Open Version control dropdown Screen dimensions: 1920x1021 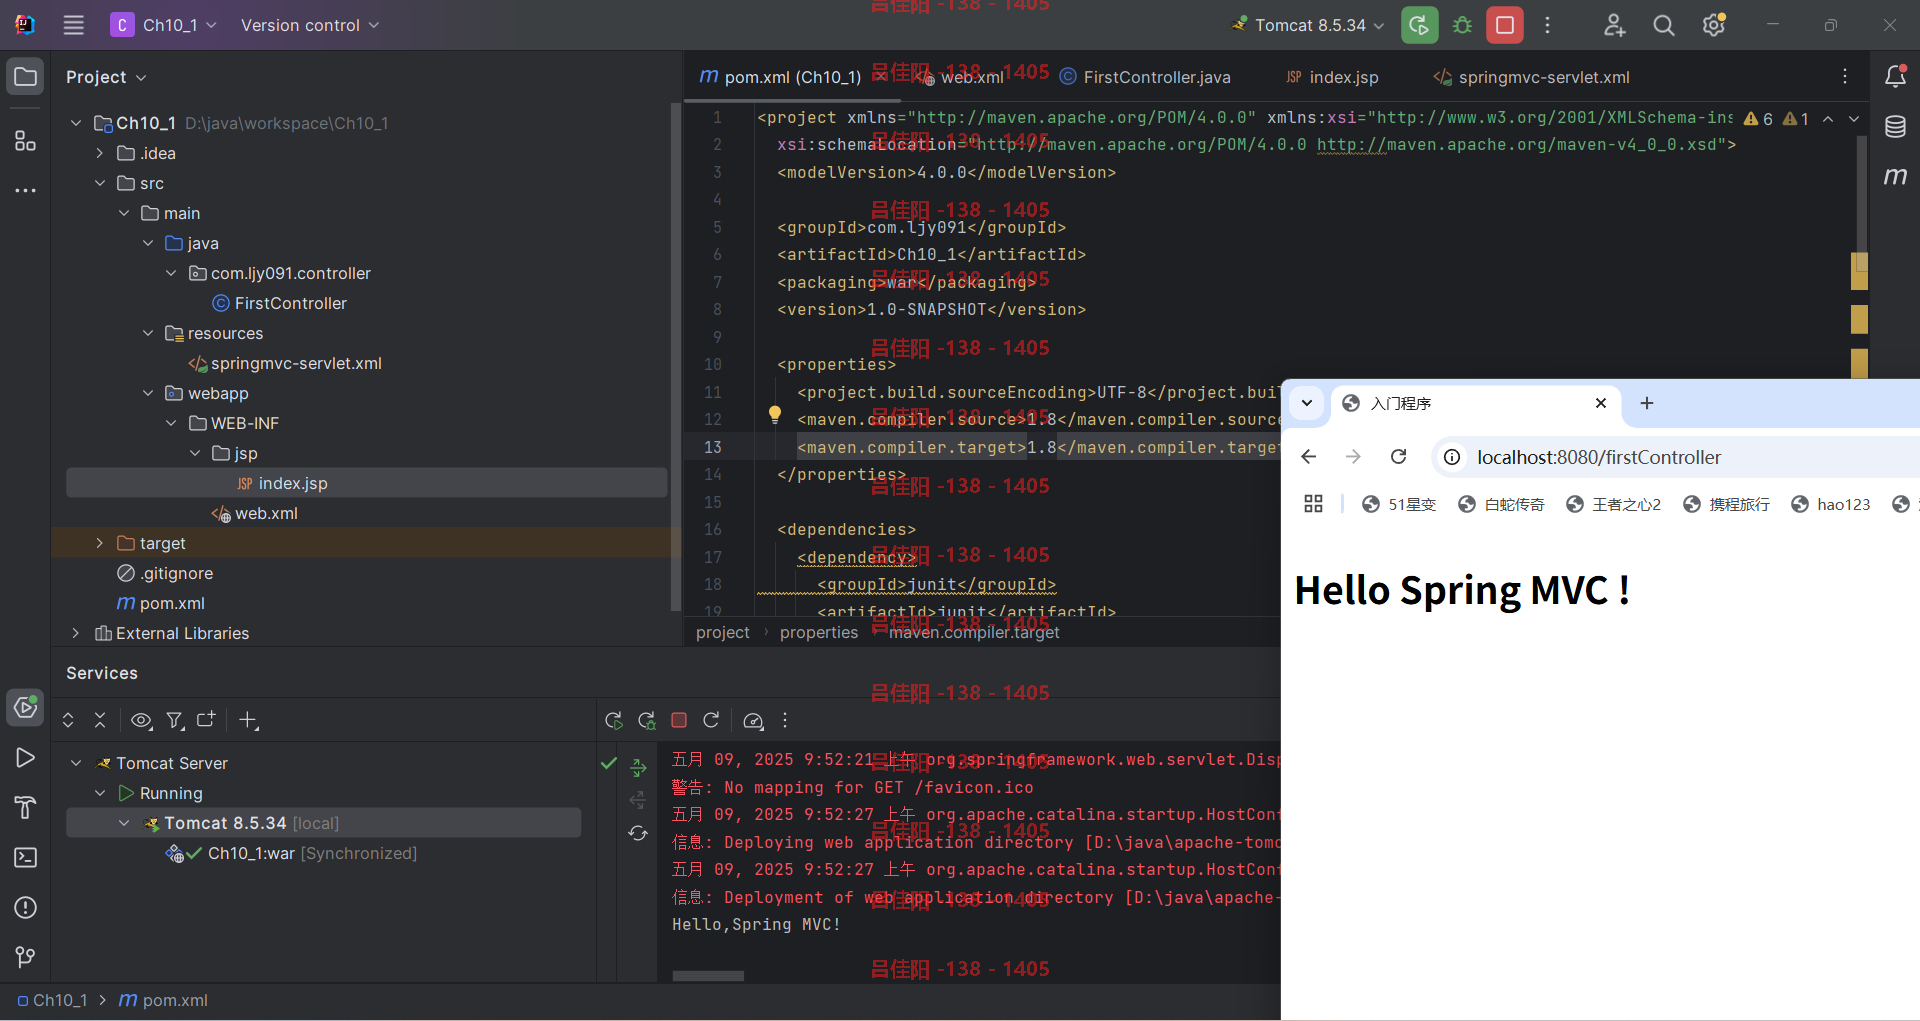click(310, 25)
